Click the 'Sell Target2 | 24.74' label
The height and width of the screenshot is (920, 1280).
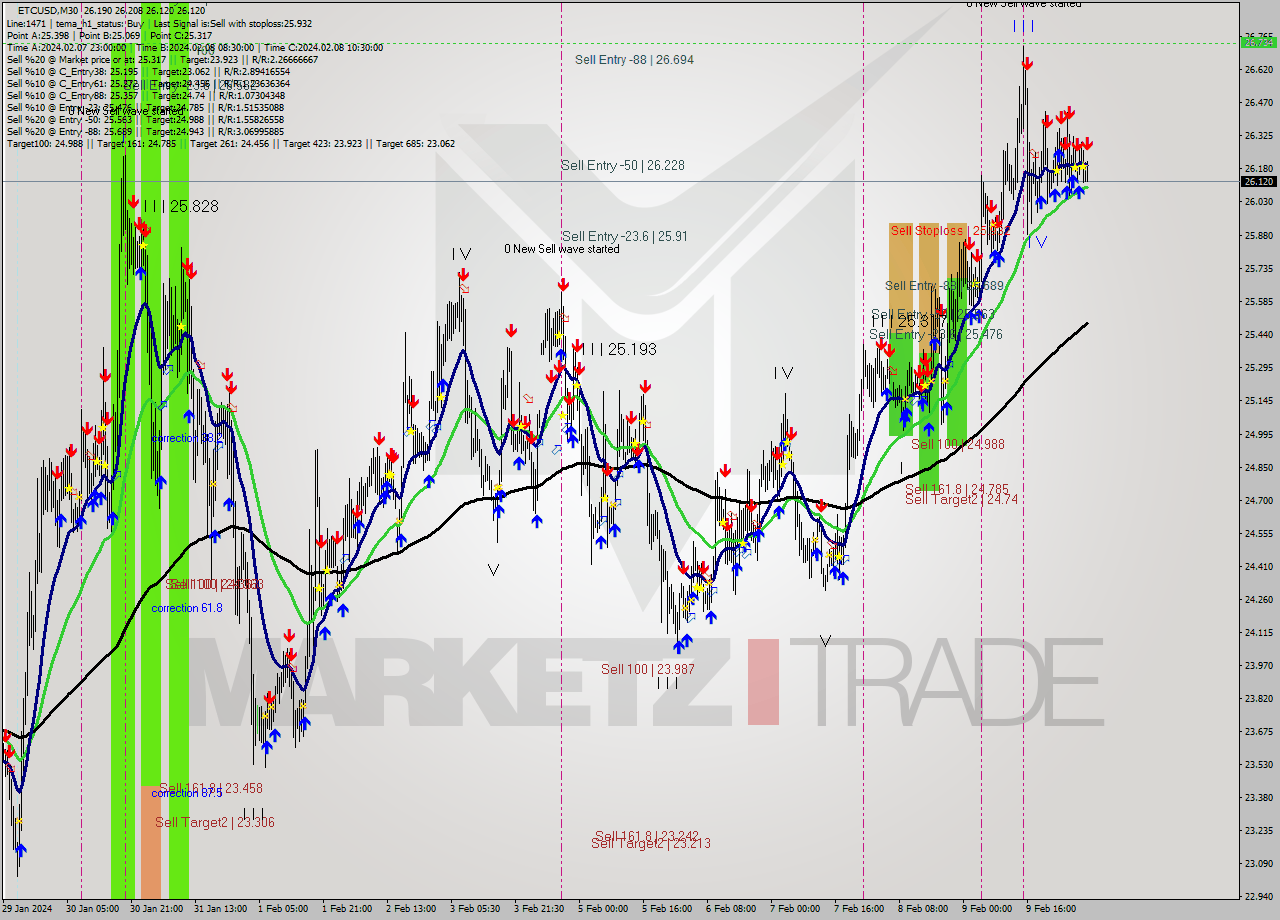coord(962,499)
